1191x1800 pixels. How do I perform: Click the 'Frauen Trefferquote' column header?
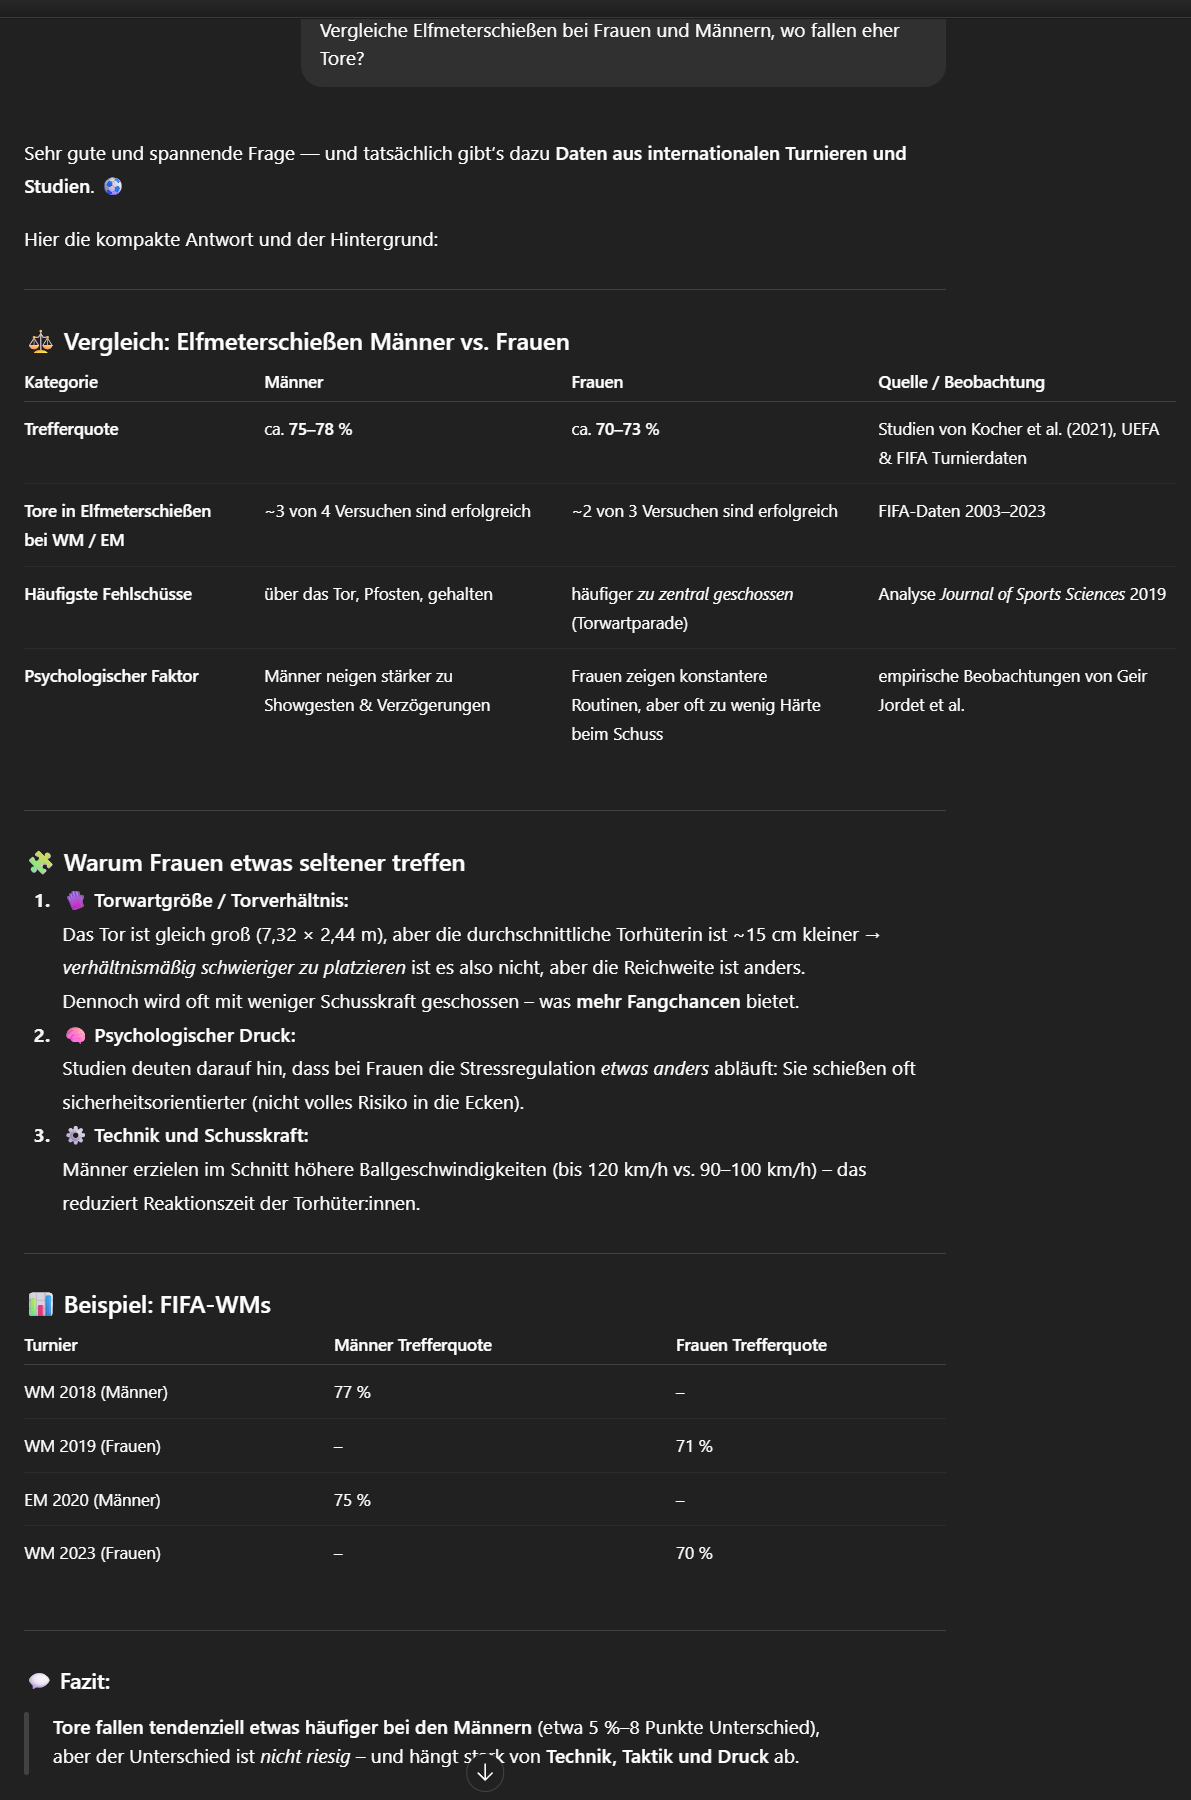tap(751, 1345)
